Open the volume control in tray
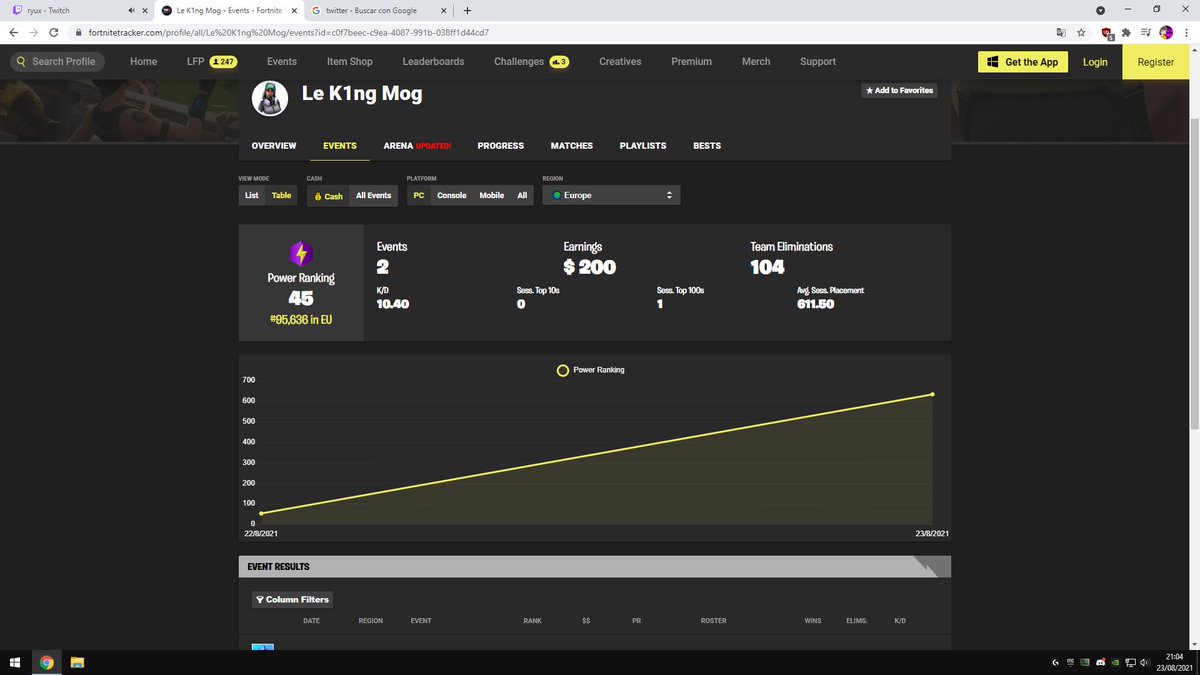Screen dimensions: 1200x675 (x=1143, y=663)
